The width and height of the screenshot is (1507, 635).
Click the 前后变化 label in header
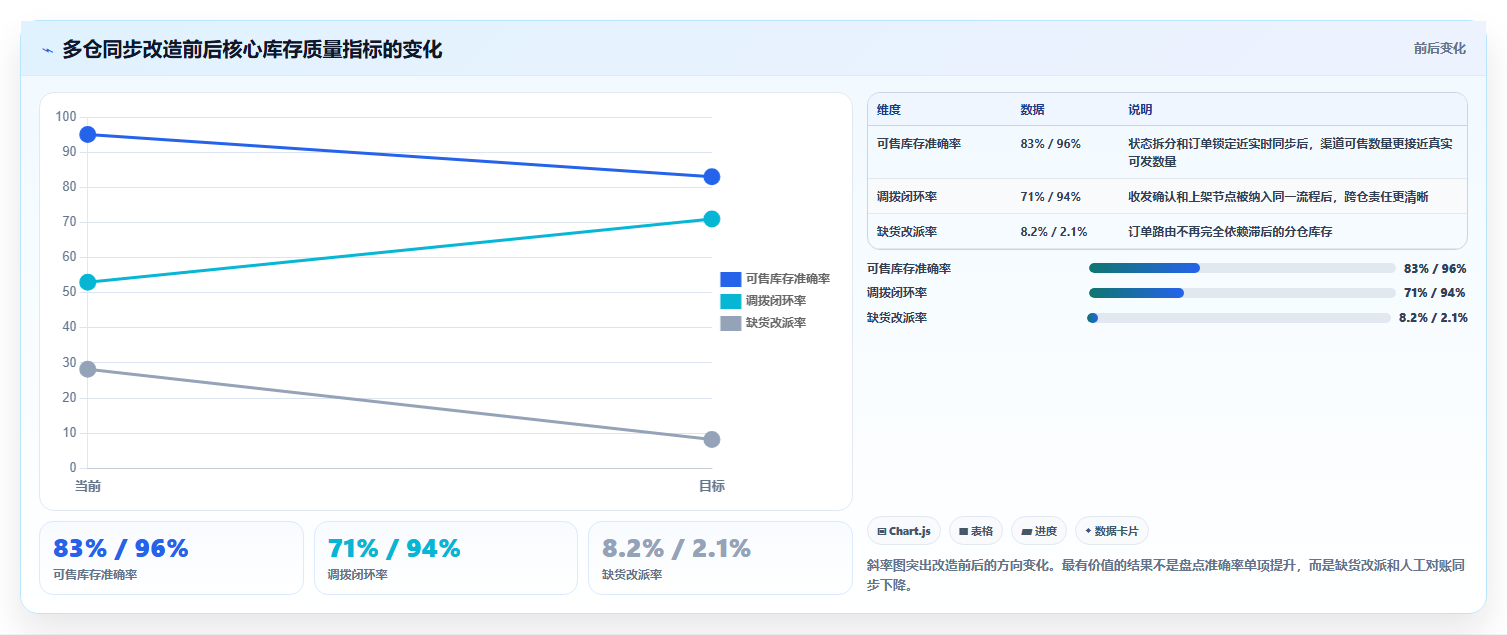(x=1439, y=48)
